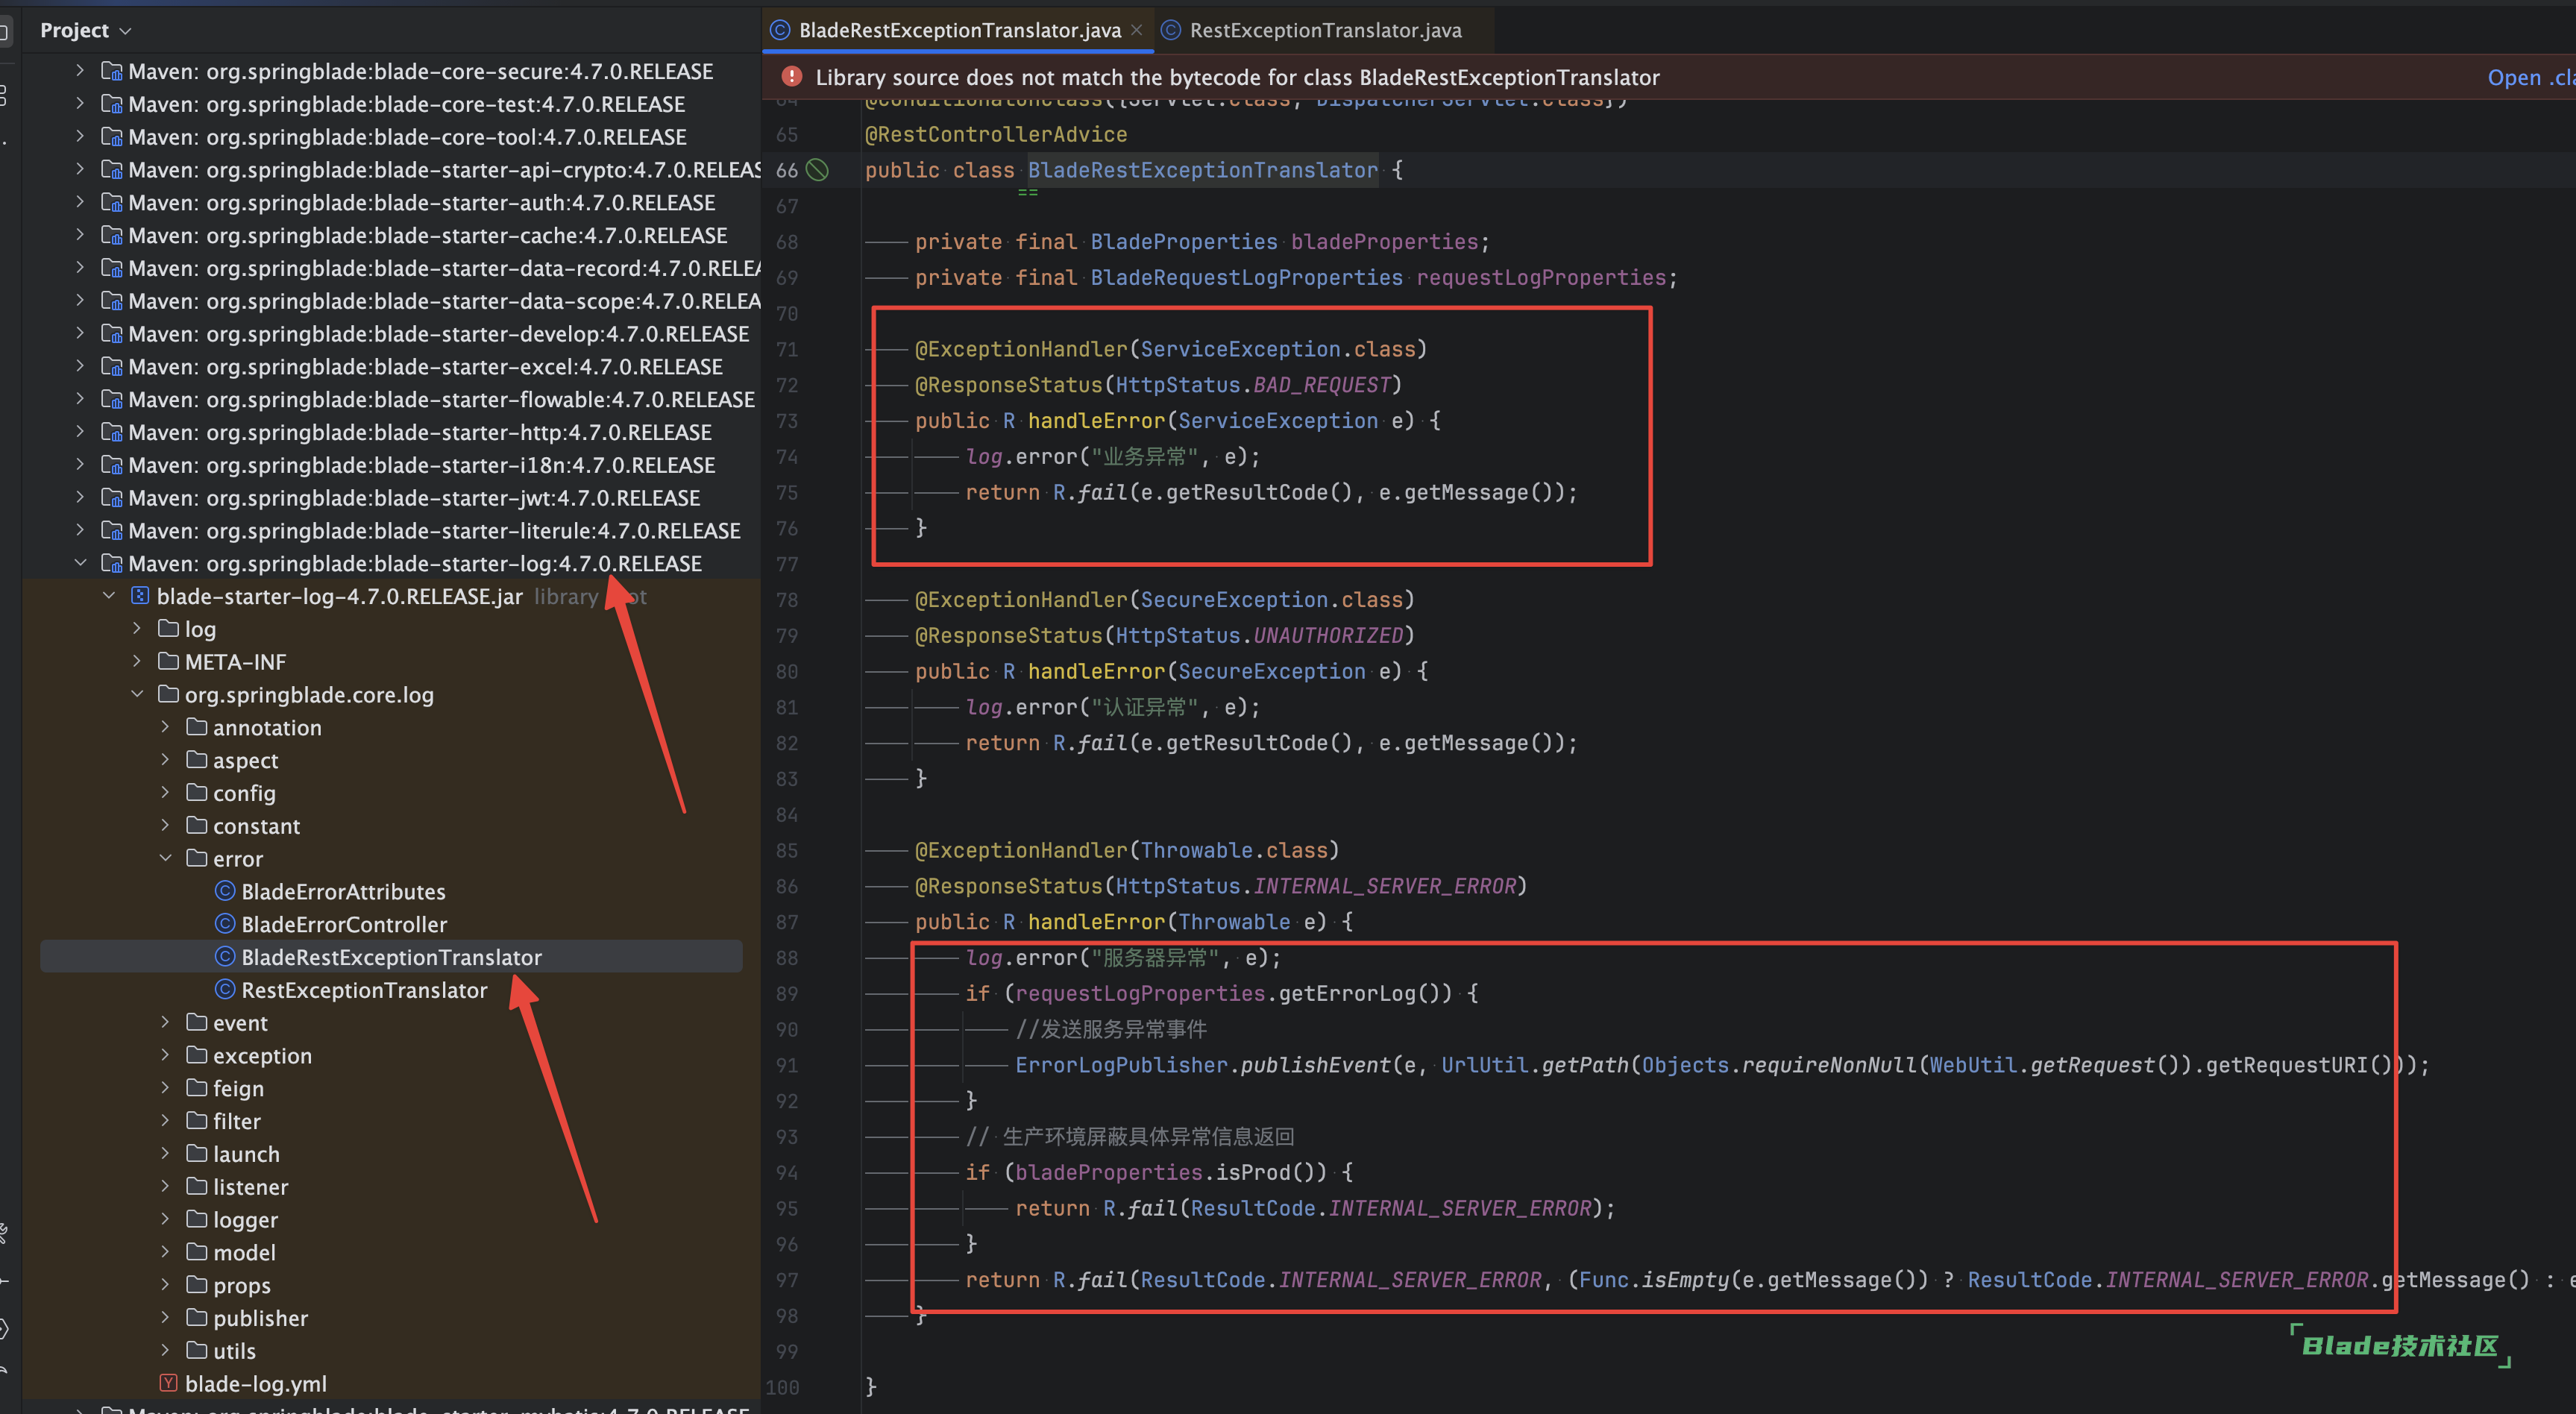
Task: Click the Maven library icon for blade-starter-http
Action: click(112, 432)
